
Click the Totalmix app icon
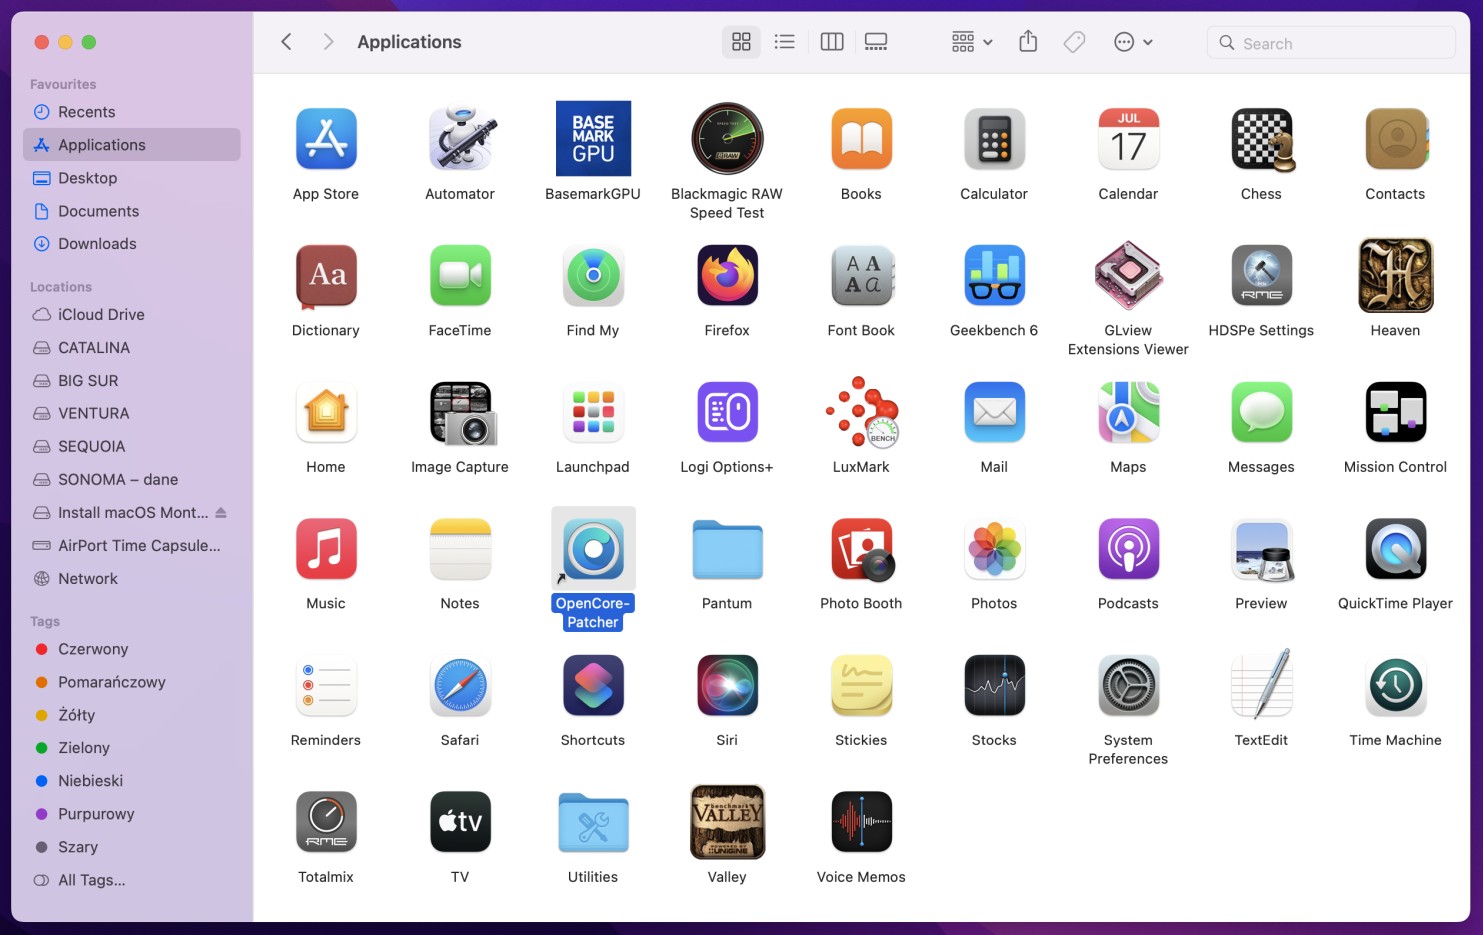tap(326, 822)
